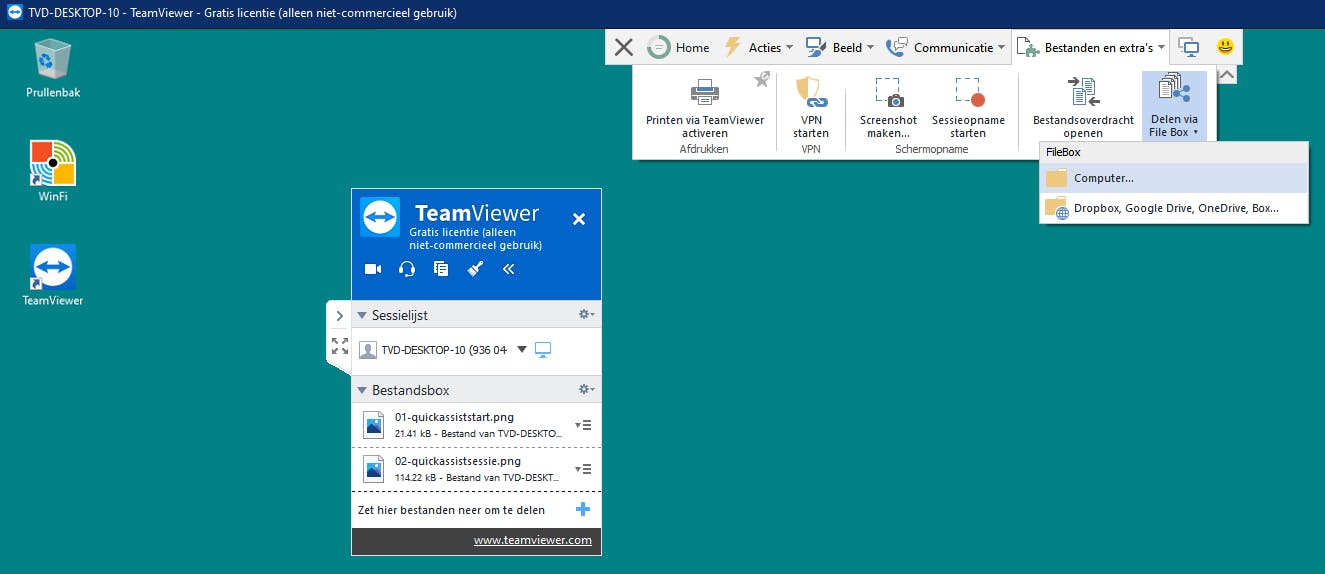The height and width of the screenshot is (574, 1325).
Task: Click the file box icon in panel header
Action: tap(441, 268)
